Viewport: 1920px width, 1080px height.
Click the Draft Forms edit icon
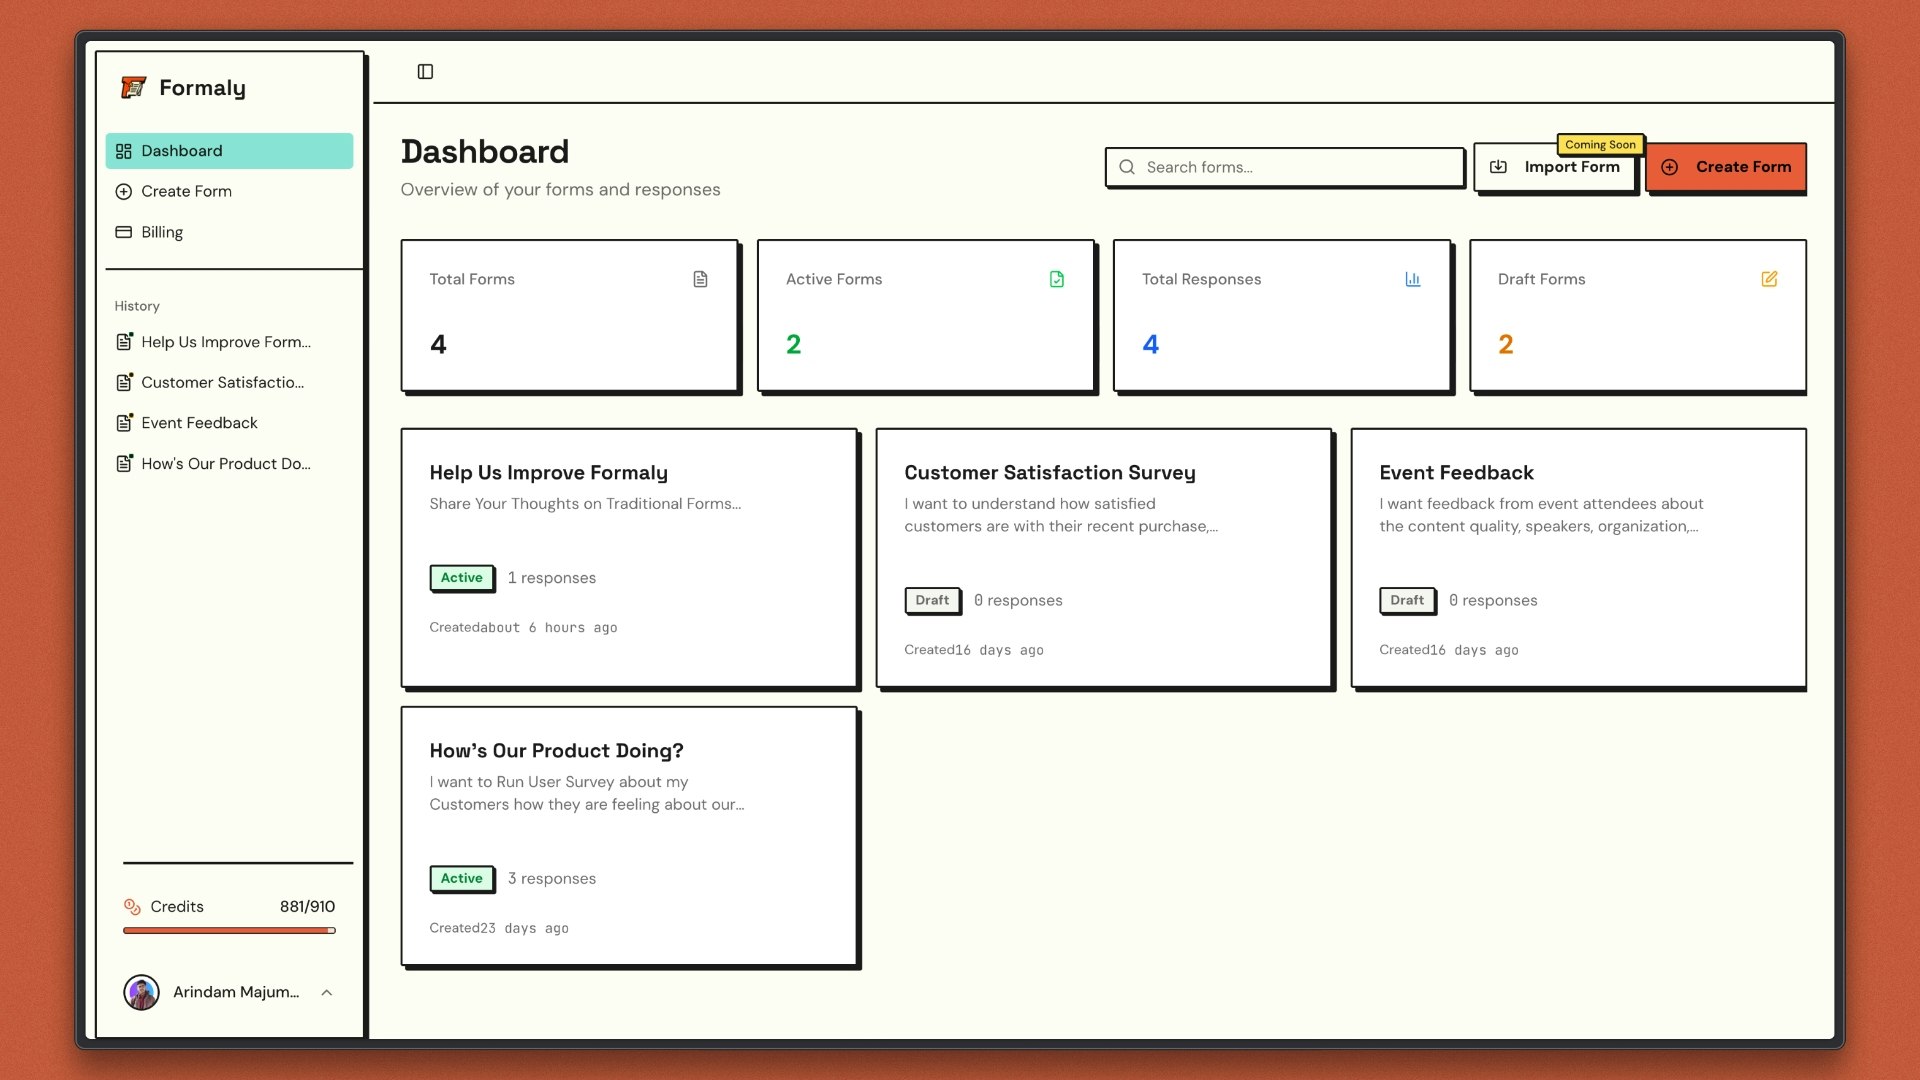1768,279
